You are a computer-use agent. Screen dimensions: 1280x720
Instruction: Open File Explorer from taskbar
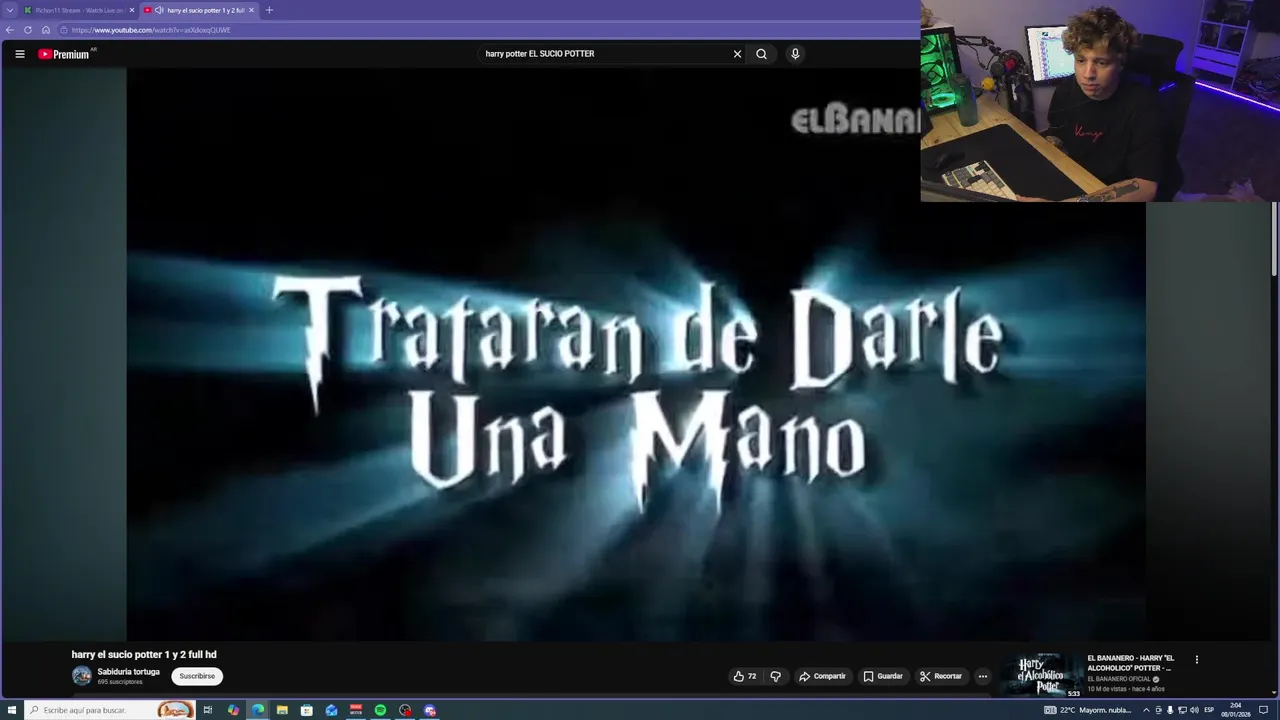tap(282, 710)
